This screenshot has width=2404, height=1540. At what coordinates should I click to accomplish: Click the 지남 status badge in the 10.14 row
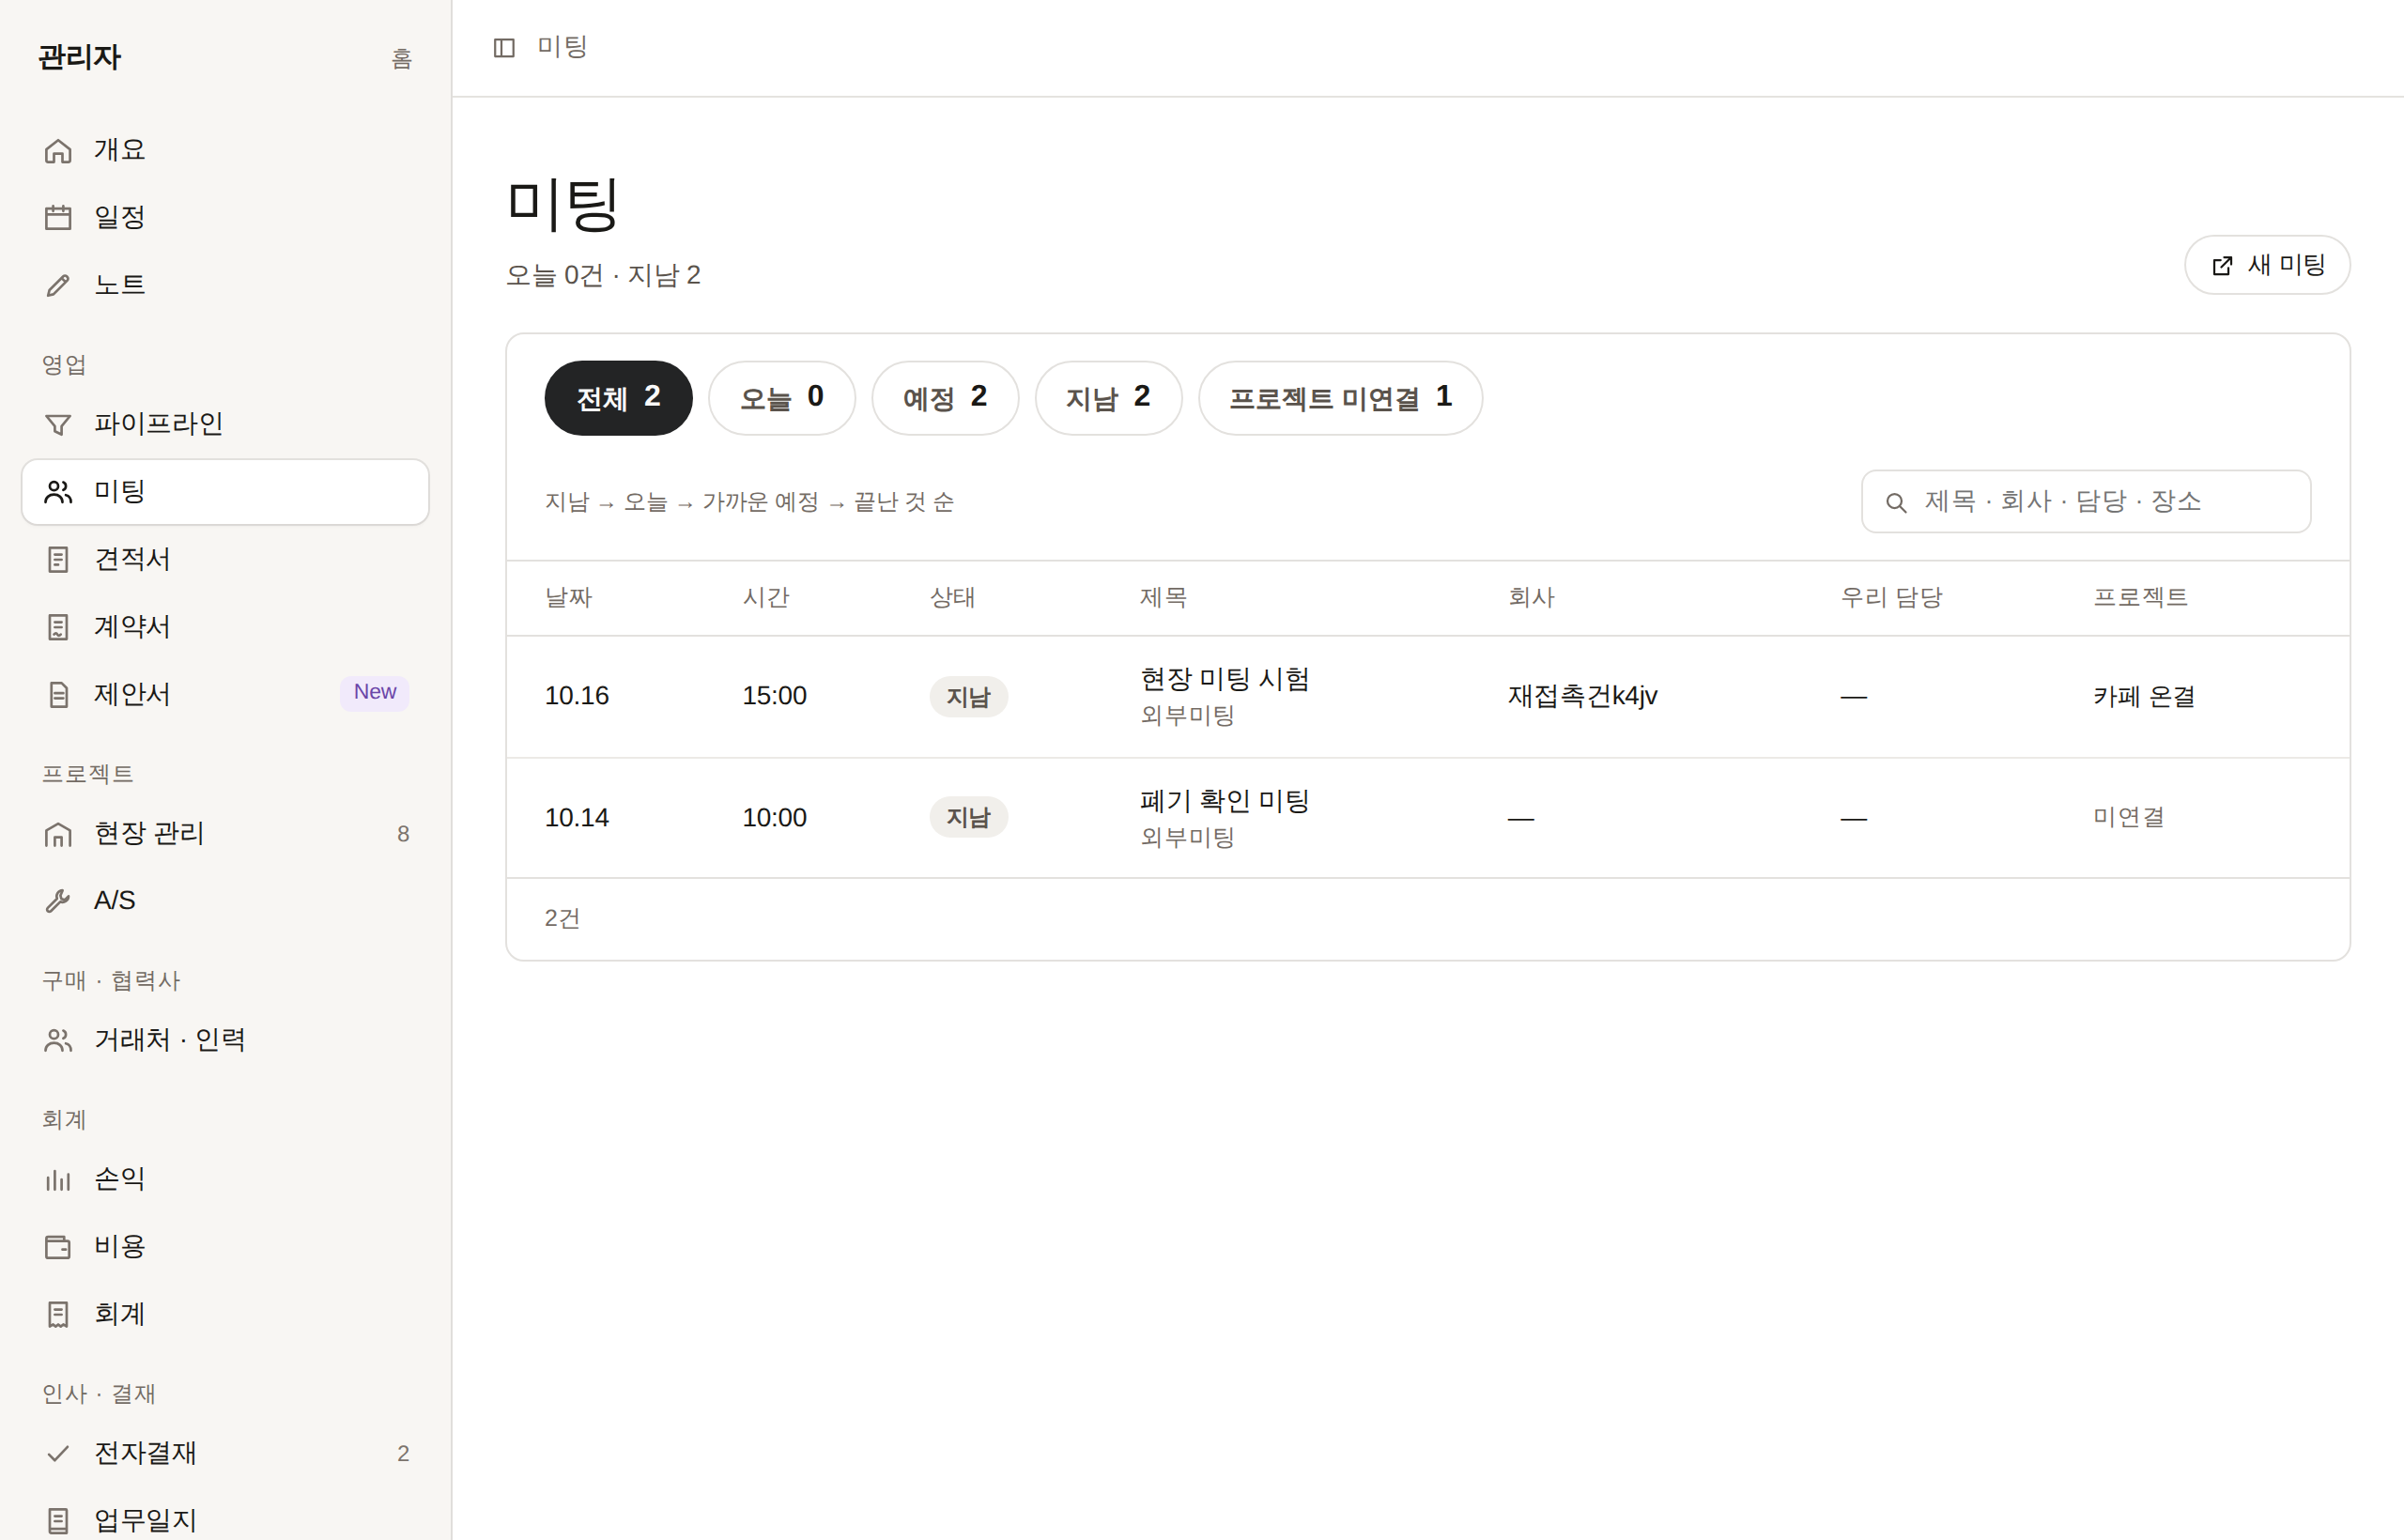[968, 817]
